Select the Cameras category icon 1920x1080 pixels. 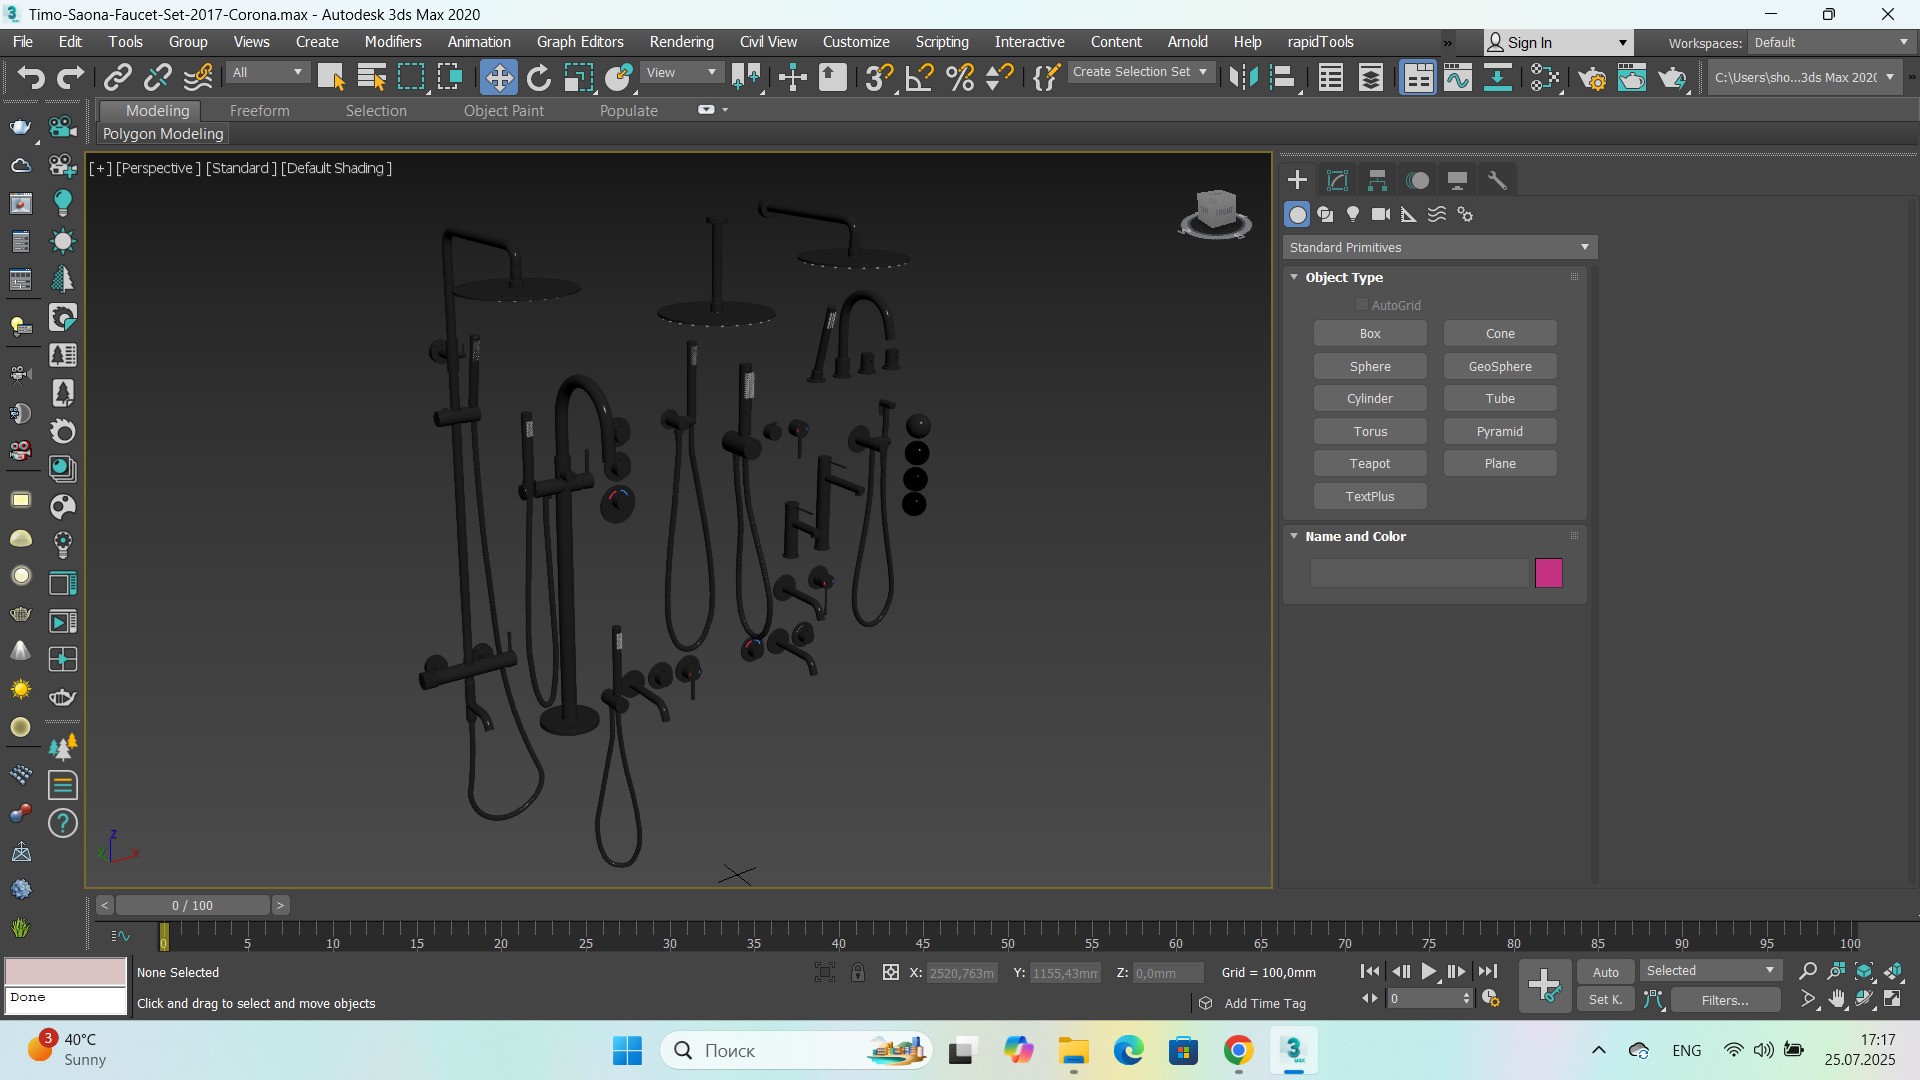(x=1381, y=214)
